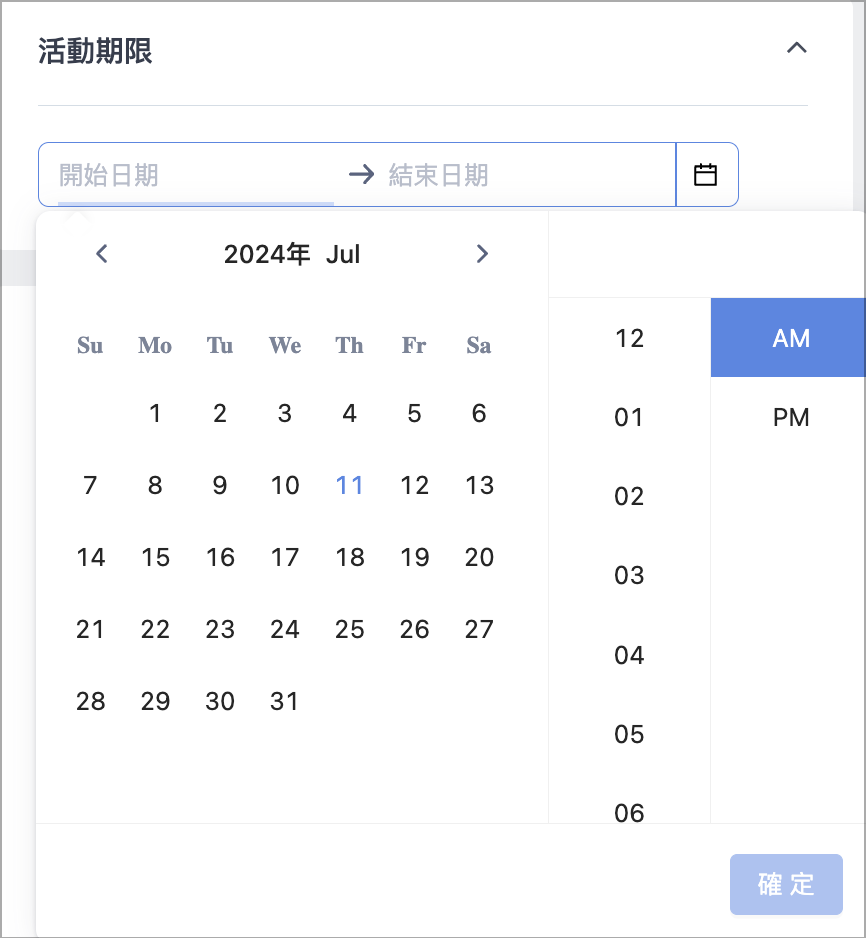Select July 25 in the calendar
This screenshot has height=938, width=866.
coord(349,629)
